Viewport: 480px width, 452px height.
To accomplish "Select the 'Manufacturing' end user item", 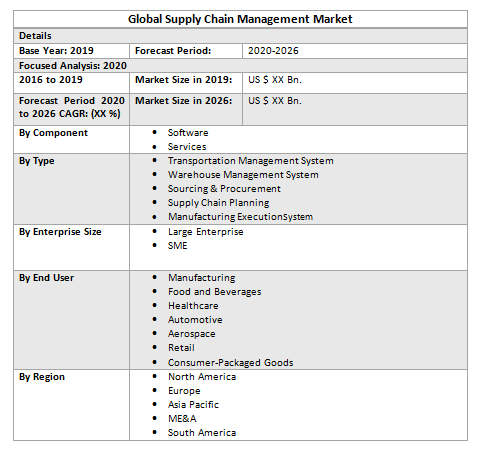I will tap(201, 278).
